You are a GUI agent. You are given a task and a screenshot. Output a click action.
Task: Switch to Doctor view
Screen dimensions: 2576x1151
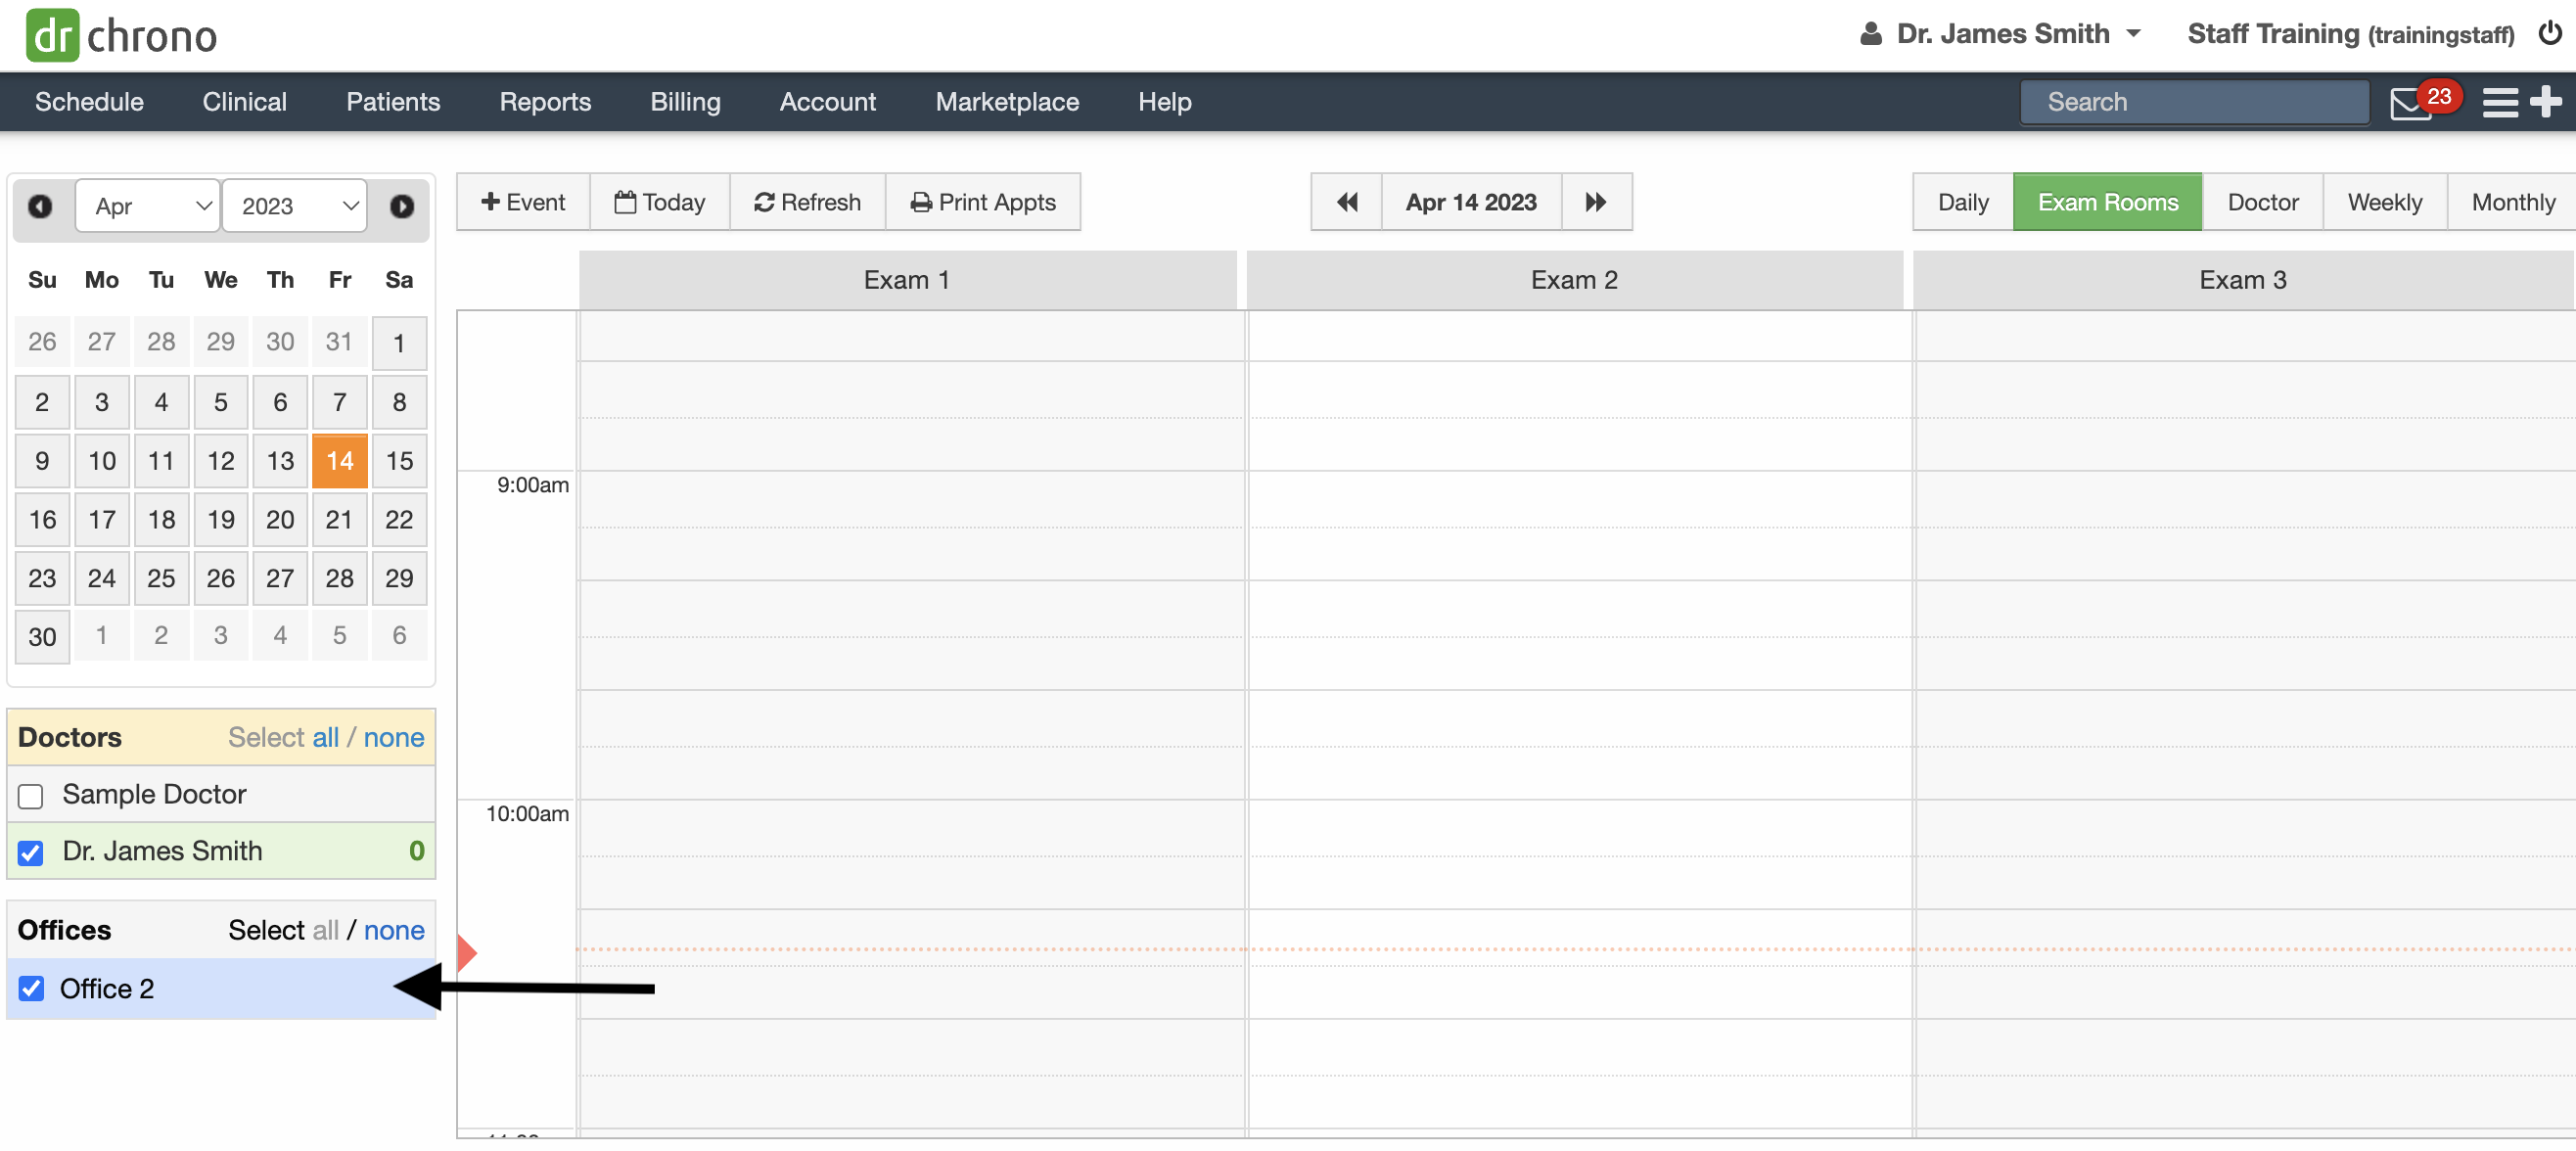pos(2262,202)
